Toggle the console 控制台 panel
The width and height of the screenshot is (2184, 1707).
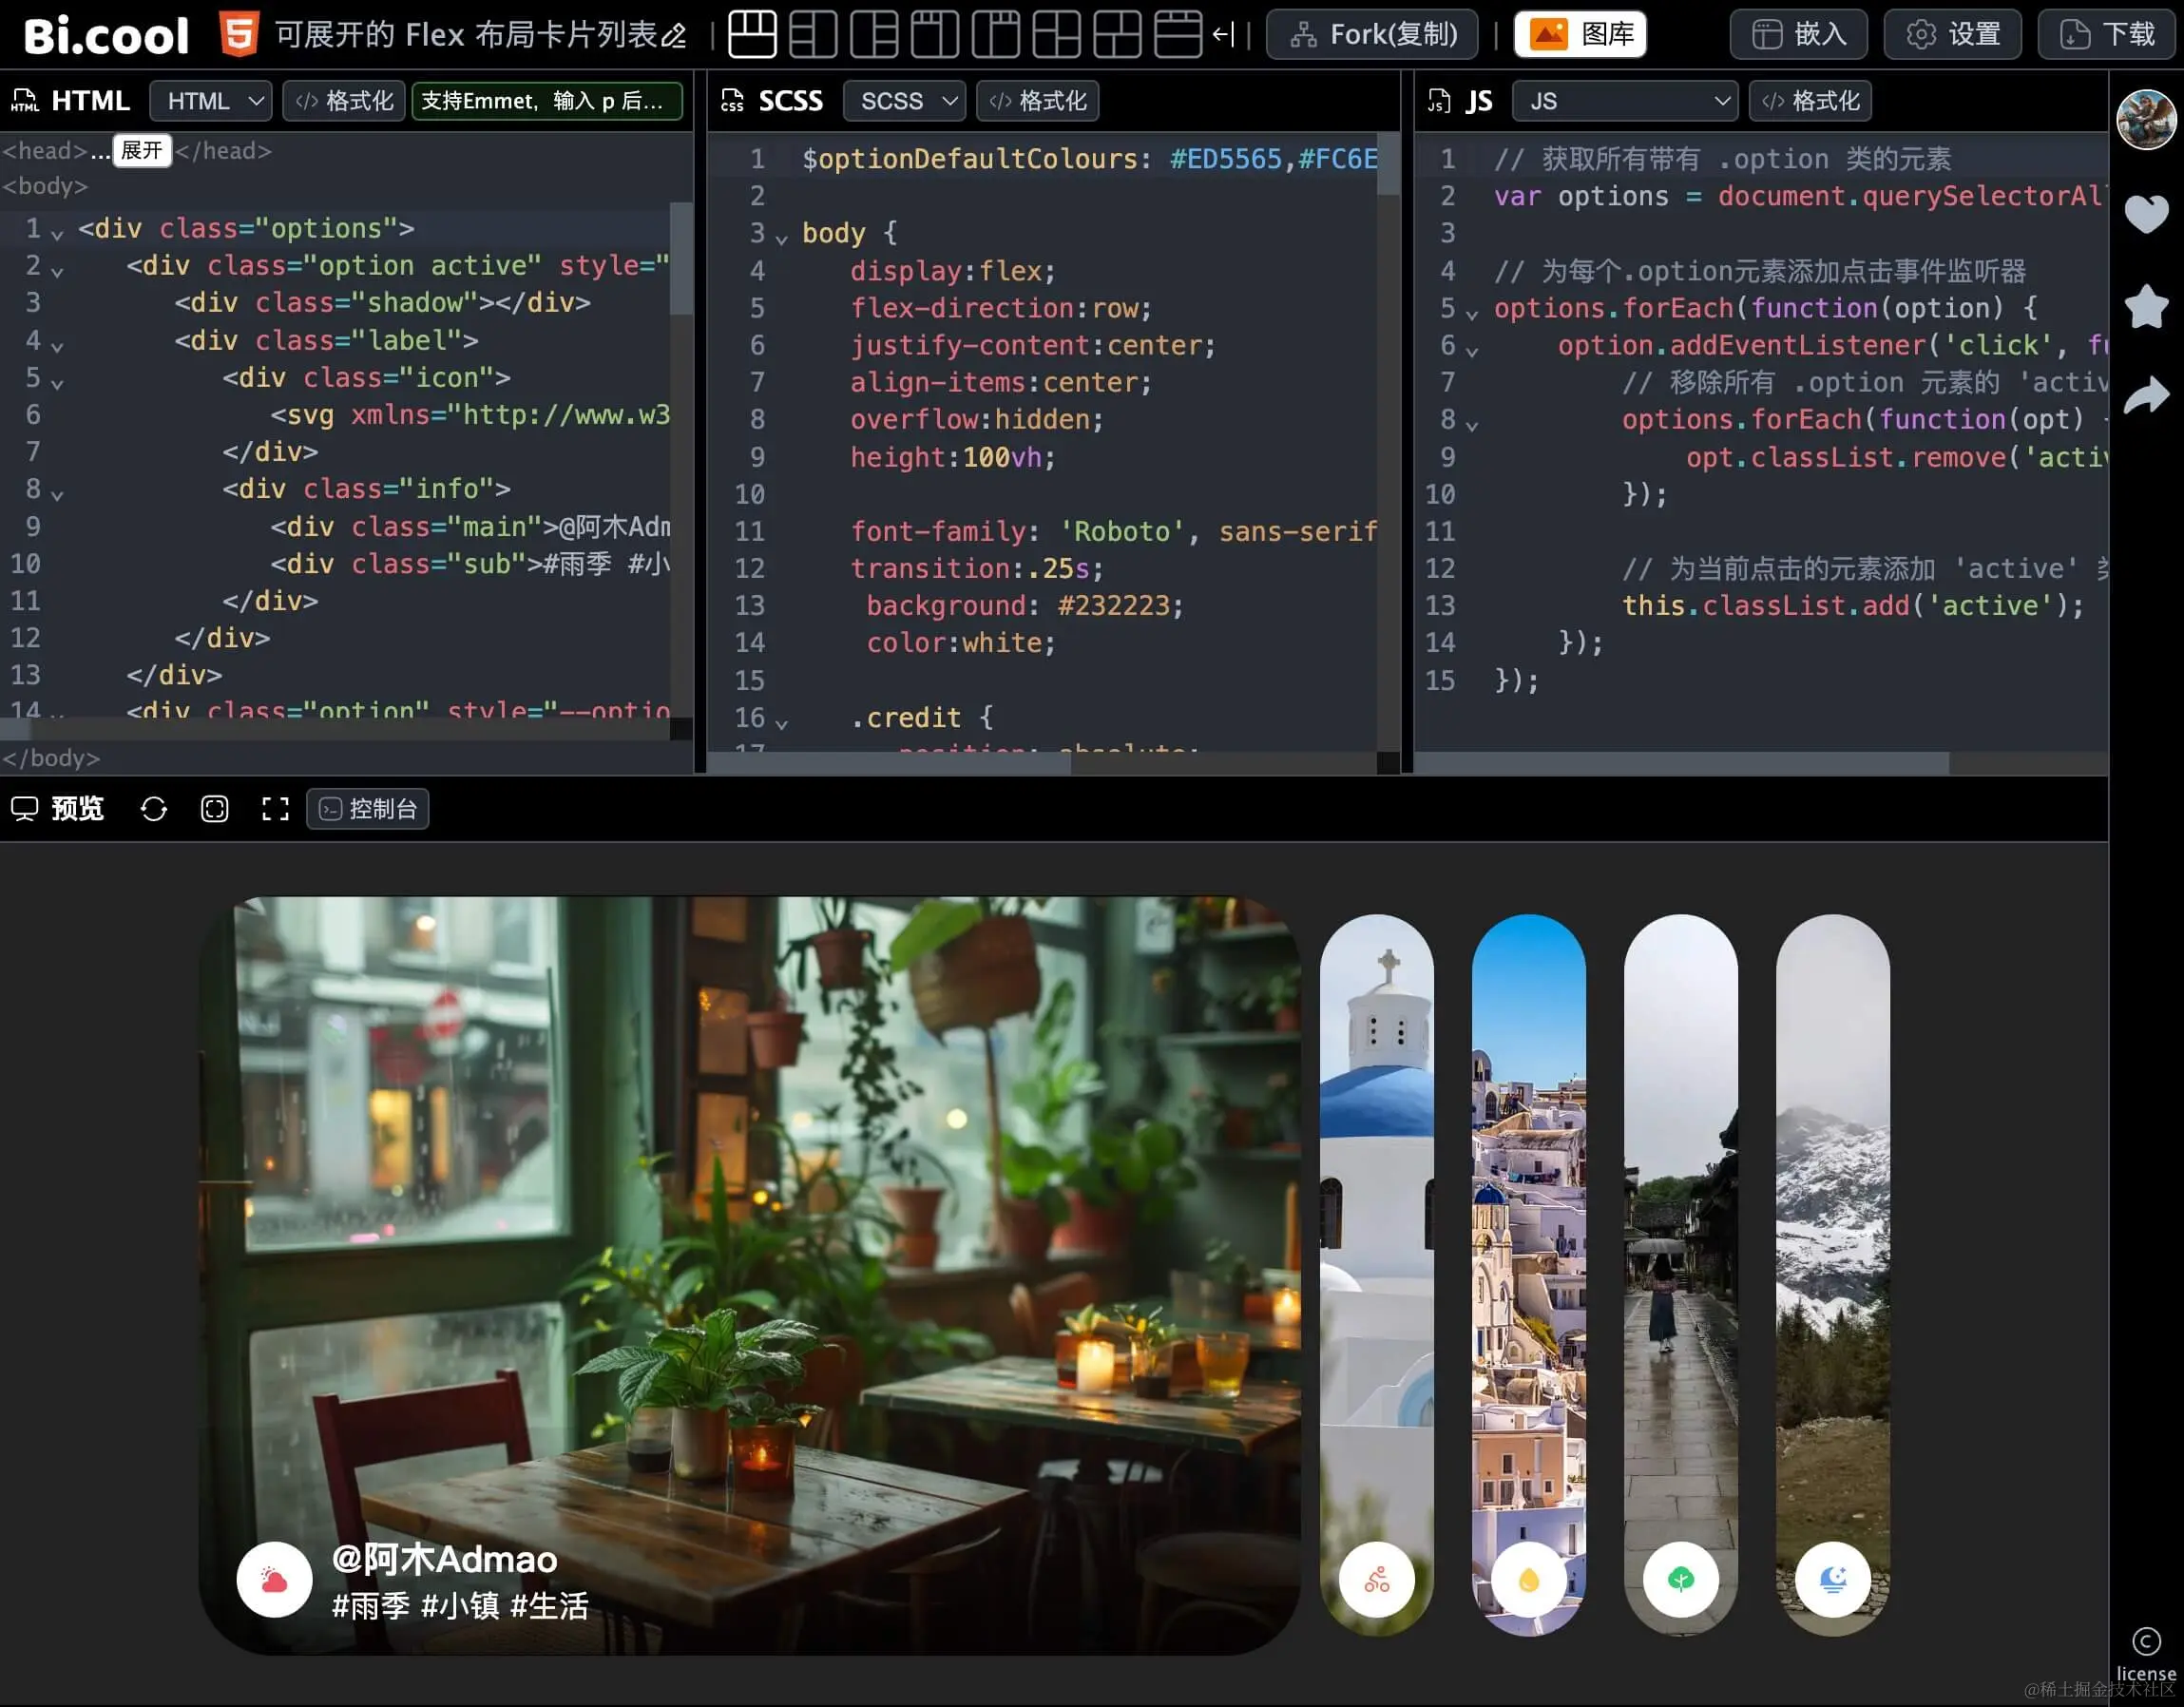(x=368, y=809)
